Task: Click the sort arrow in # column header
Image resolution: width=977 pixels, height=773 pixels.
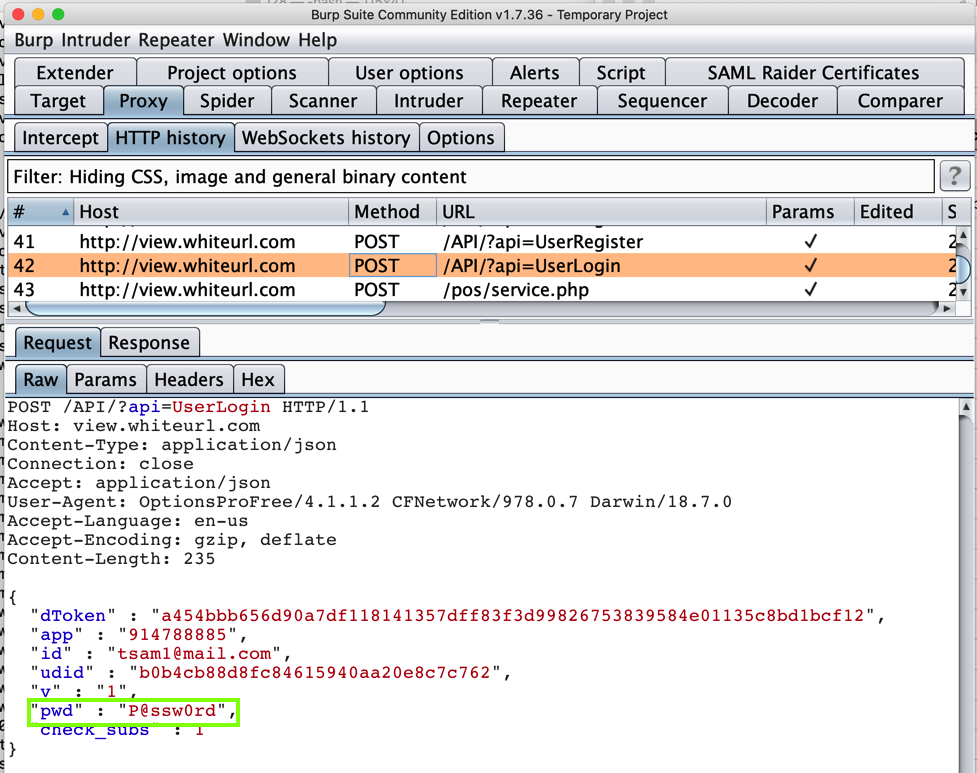Action: [66, 212]
